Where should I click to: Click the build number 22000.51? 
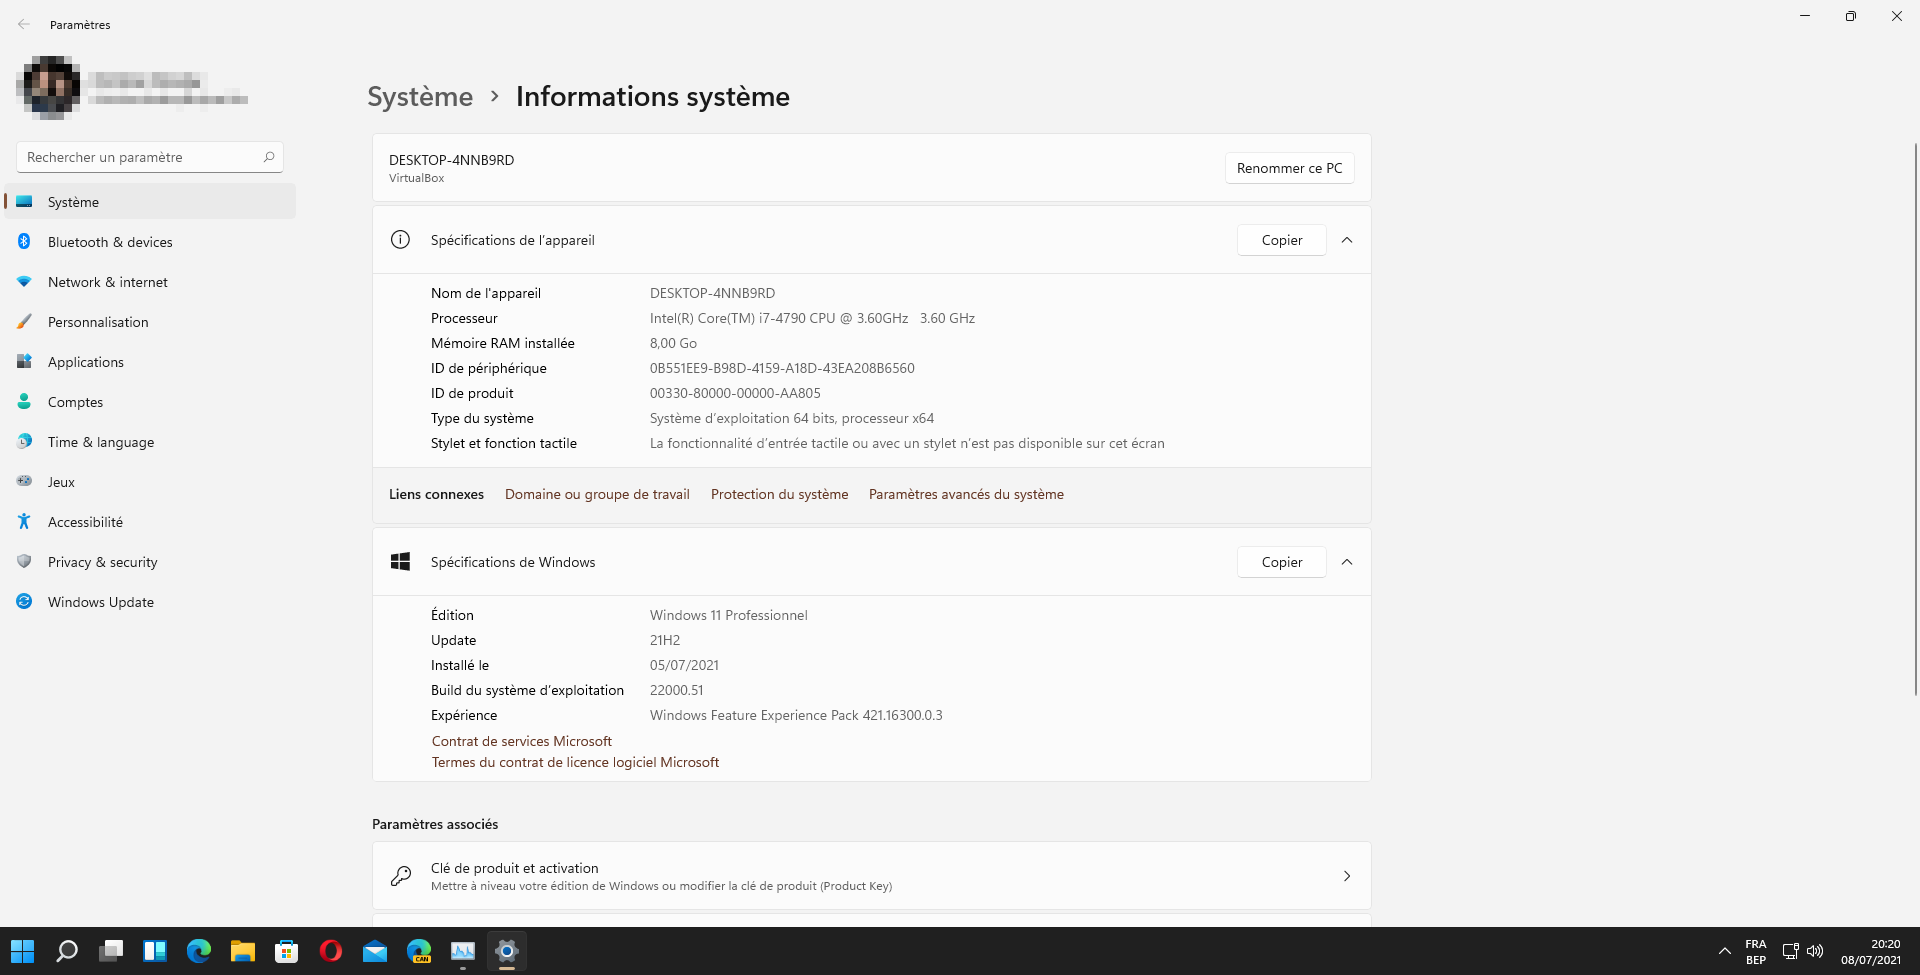pos(676,690)
